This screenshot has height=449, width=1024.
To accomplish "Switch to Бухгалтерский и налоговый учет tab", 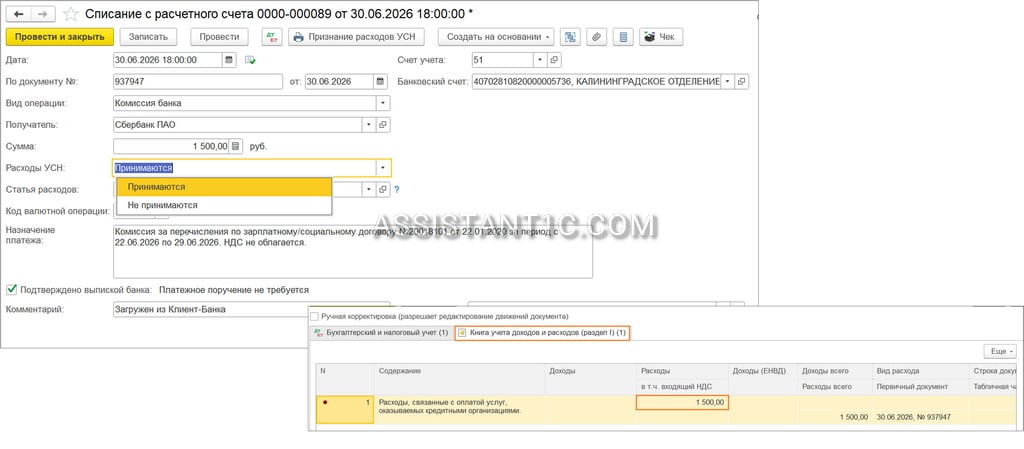I will (381, 333).
